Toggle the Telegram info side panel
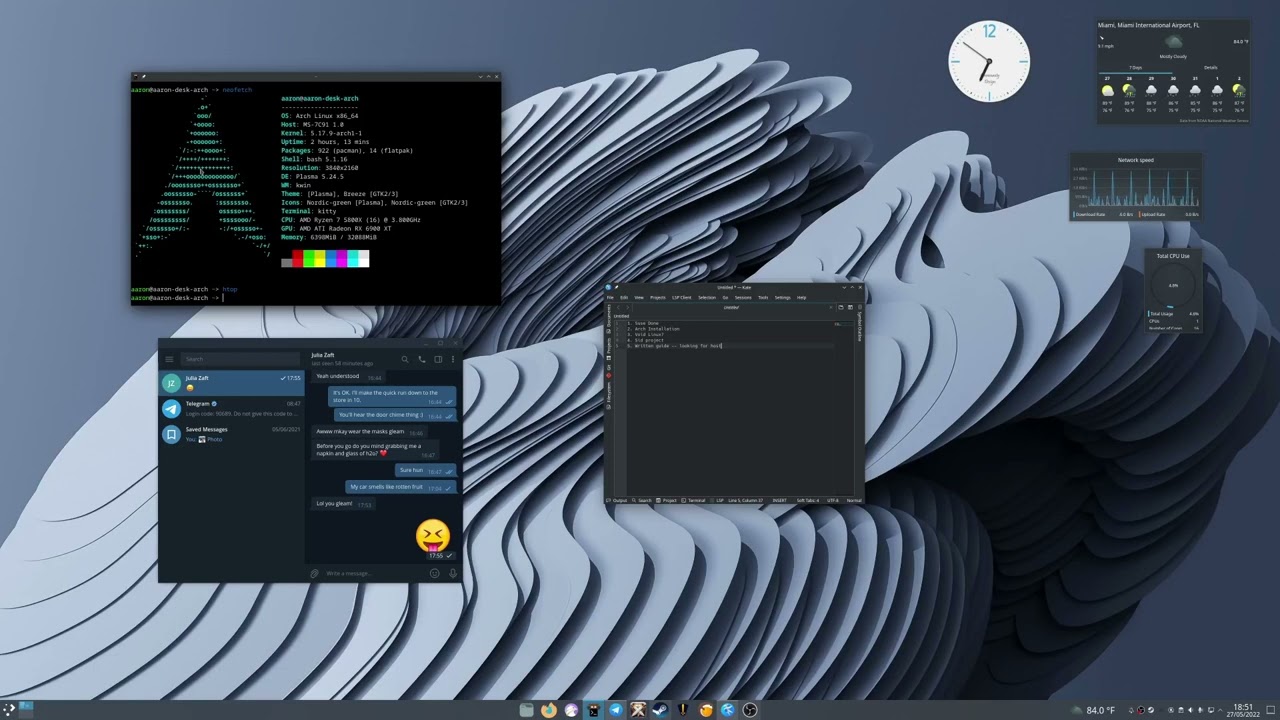Image resolution: width=1280 pixels, height=720 pixels. coord(438,359)
